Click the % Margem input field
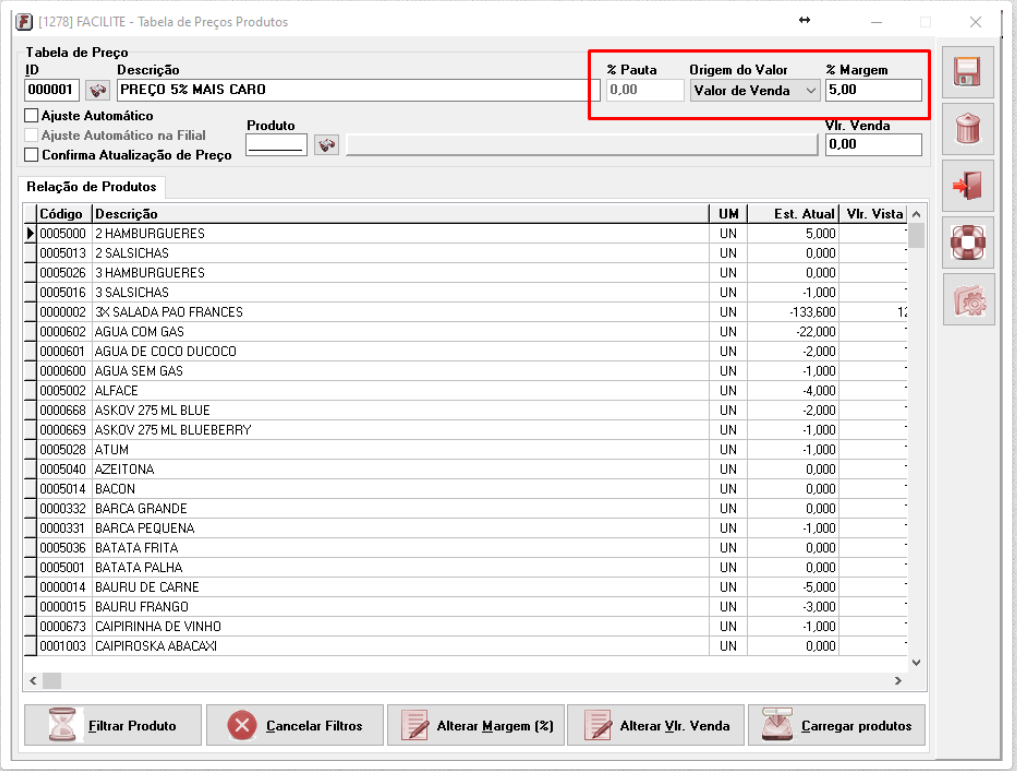This screenshot has height=771, width=1017. 874,90
